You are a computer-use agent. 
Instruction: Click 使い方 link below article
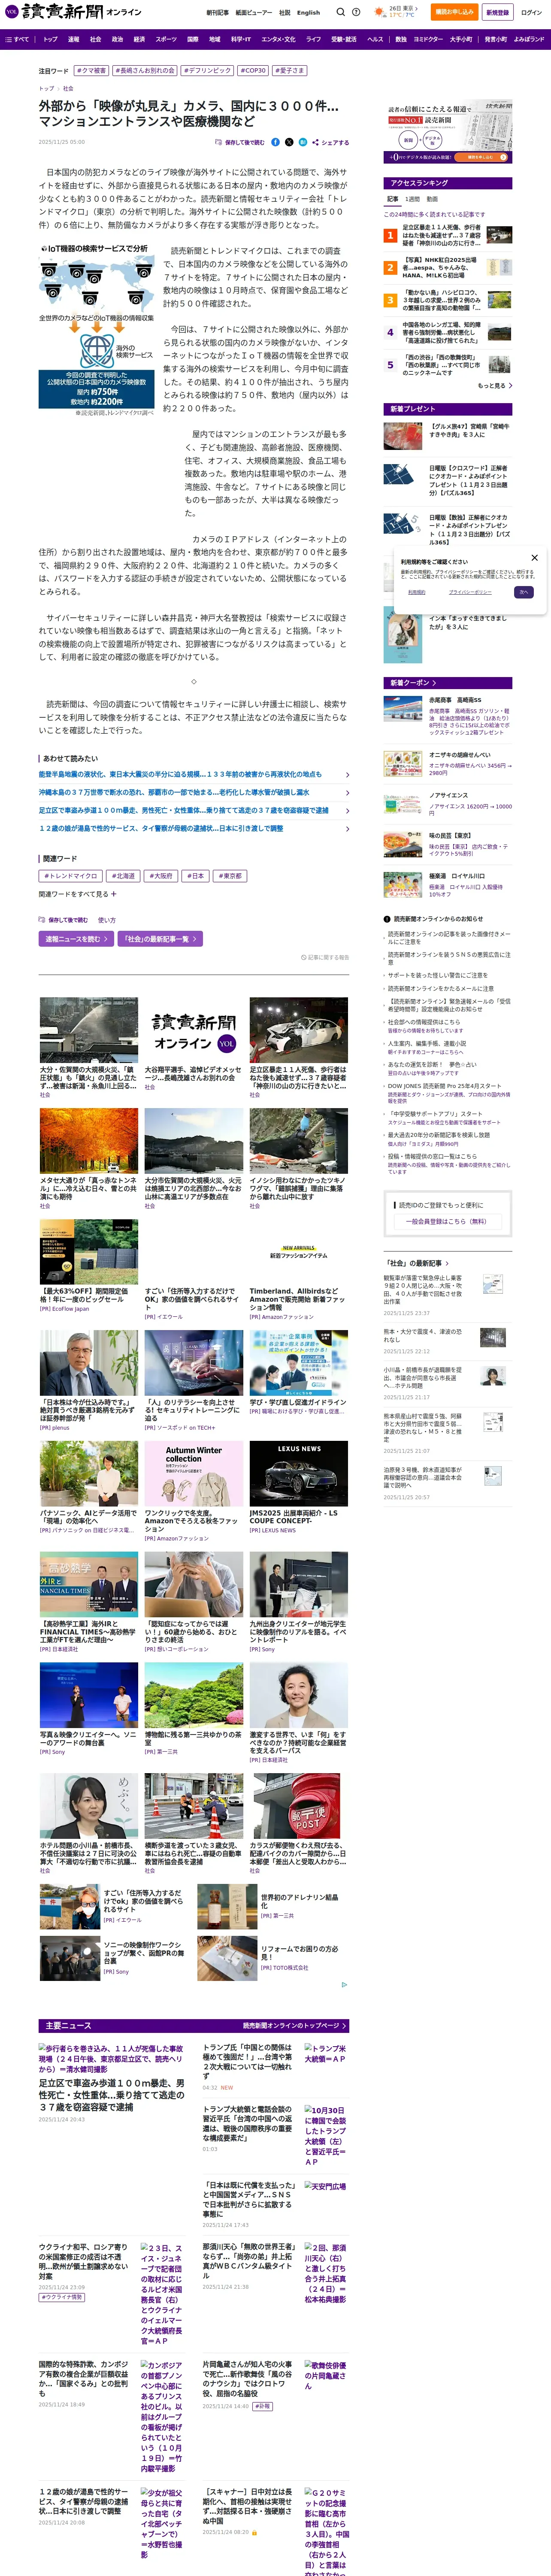click(107, 920)
